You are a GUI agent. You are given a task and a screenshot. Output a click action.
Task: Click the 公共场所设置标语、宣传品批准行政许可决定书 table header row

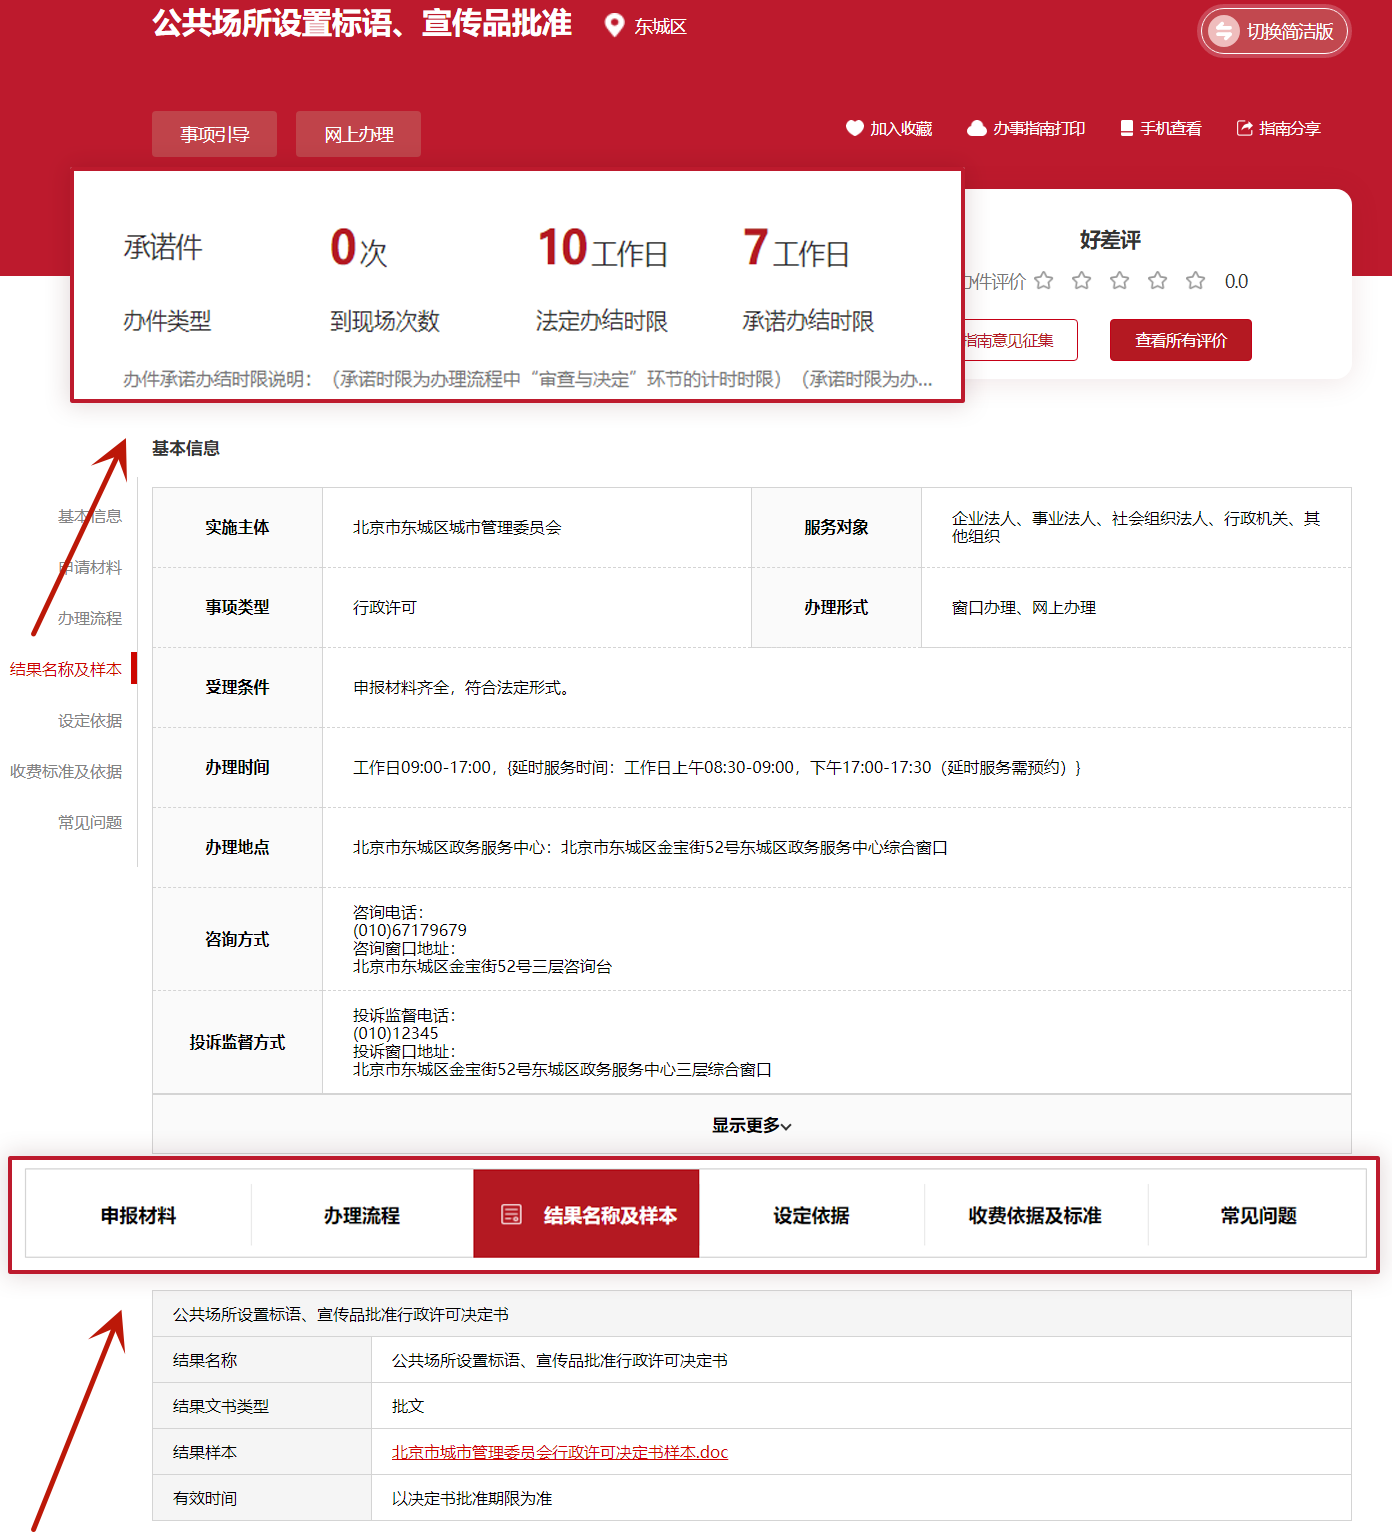pos(752,1314)
